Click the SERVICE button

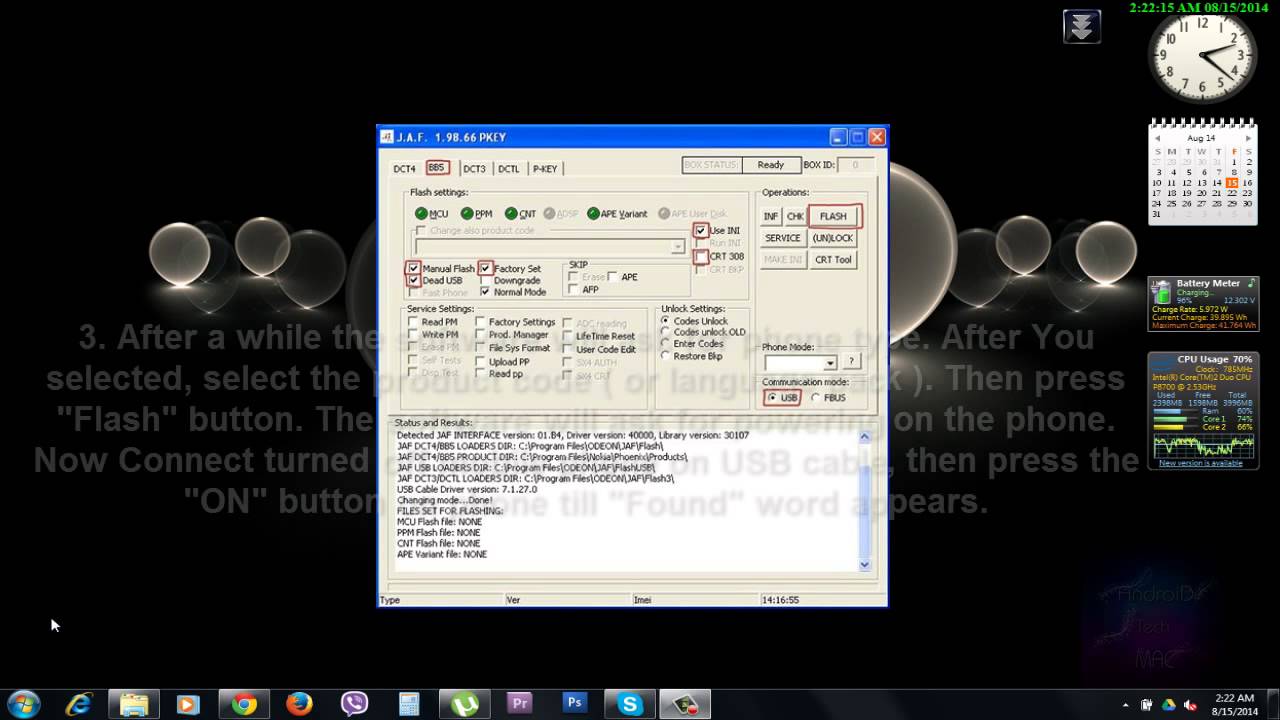click(x=783, y=238)
